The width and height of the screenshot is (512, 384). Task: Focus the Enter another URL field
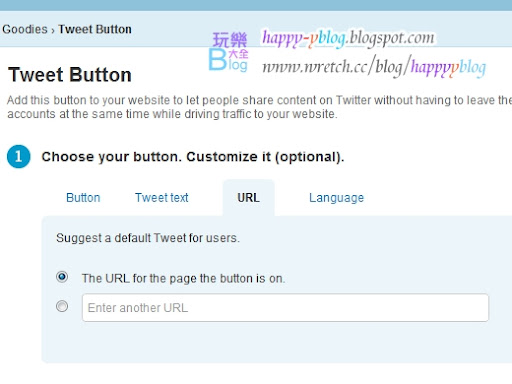(285, 308)
